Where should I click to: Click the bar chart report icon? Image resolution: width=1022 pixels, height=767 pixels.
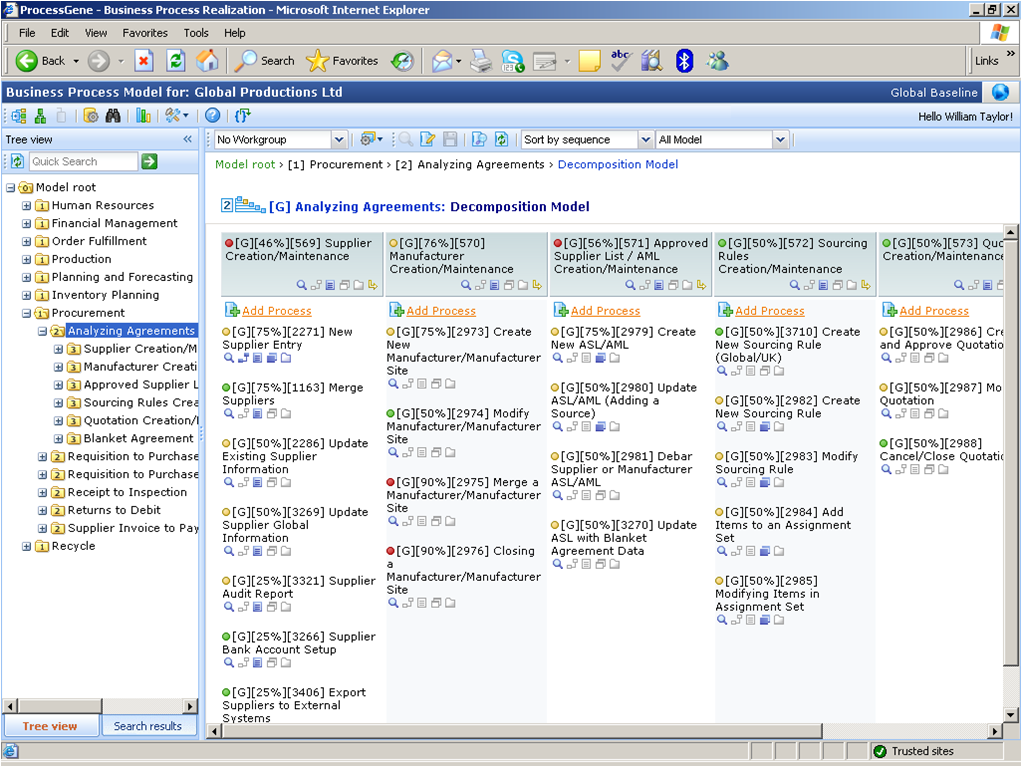(143, 116)
